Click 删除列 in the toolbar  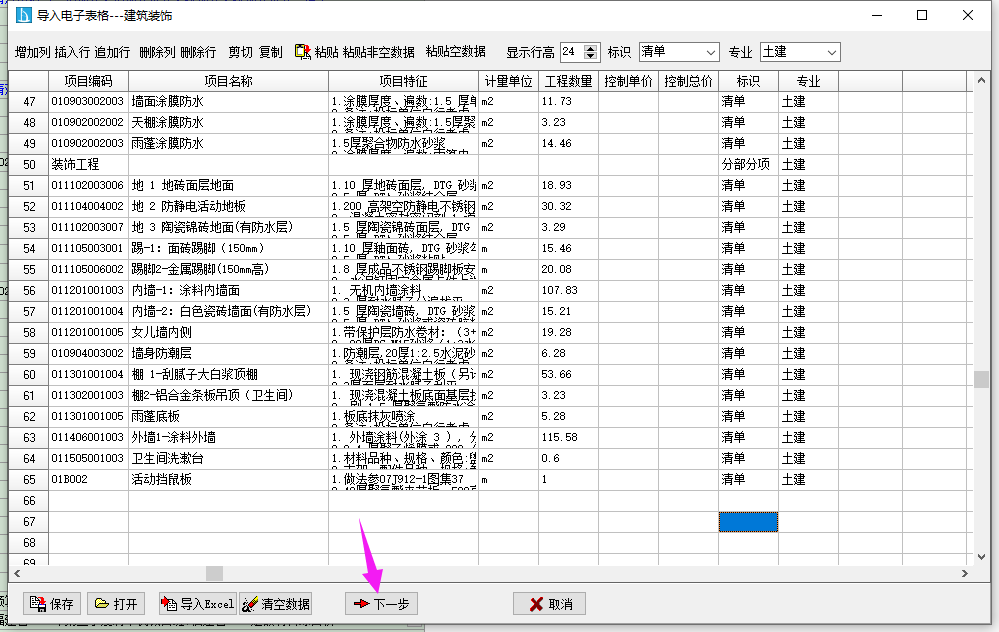[x=157, y=52]
